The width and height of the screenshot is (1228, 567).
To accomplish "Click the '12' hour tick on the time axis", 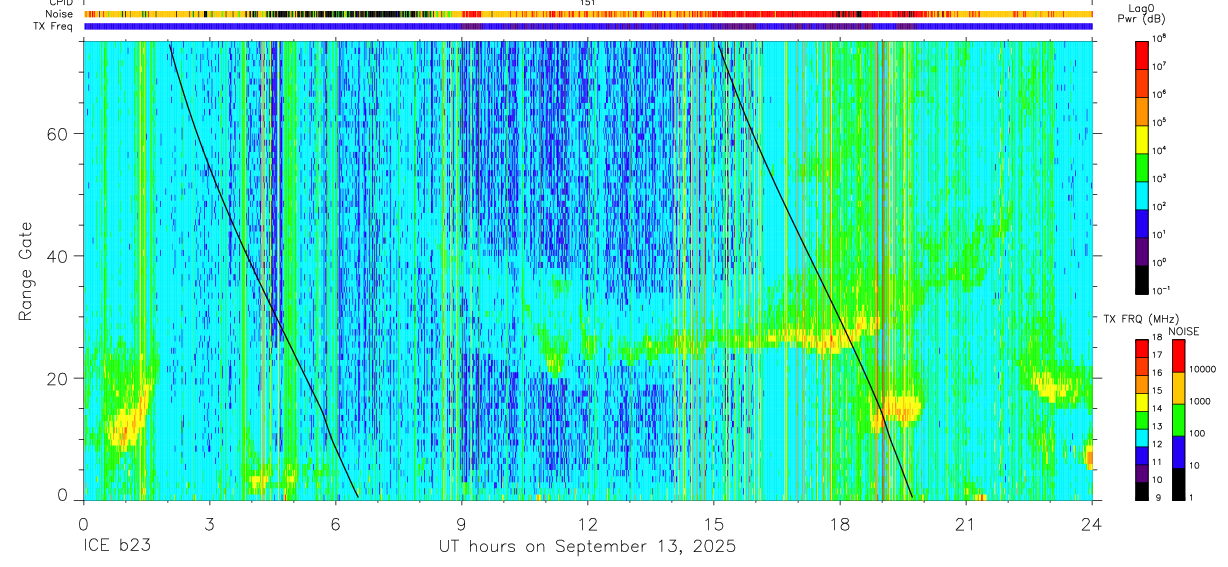I will [588, 525].
